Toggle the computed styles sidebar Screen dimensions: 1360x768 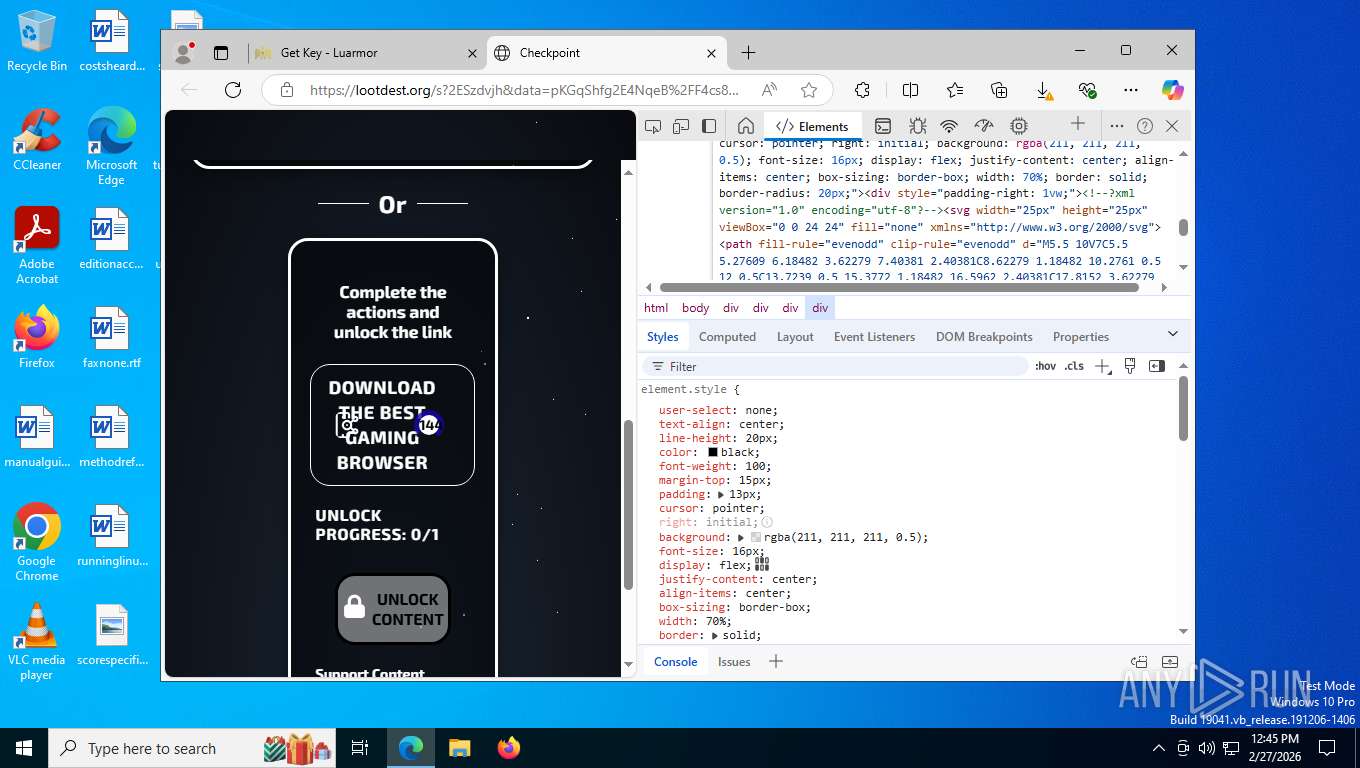[x=1157, y=366]
